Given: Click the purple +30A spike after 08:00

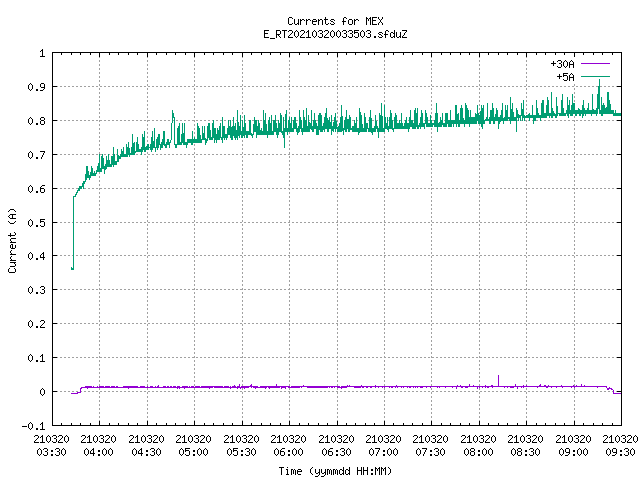Looking at the screenshot, I should pyautogui.click(x=498, y=380).
